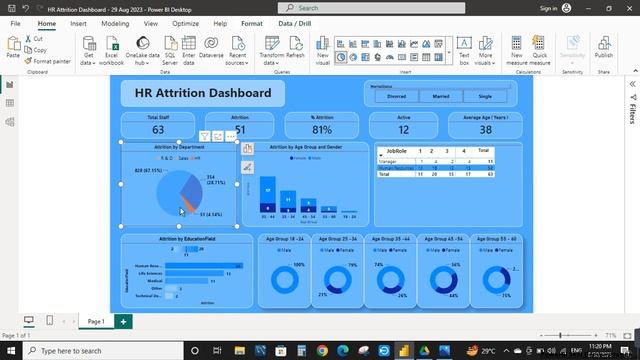Open the View ribbon tab
640x360 pixels.
[151, 24]
